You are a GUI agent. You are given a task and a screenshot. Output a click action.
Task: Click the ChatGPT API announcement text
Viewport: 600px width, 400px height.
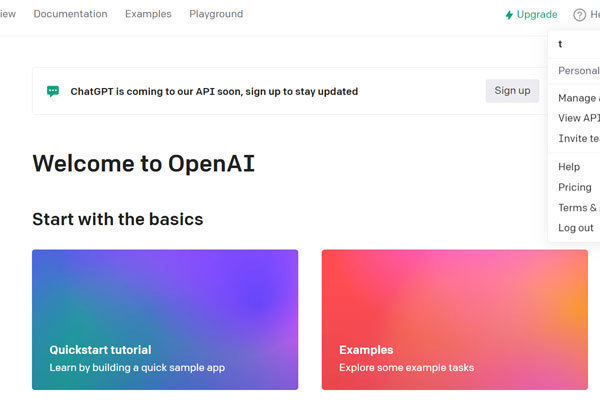214,91
